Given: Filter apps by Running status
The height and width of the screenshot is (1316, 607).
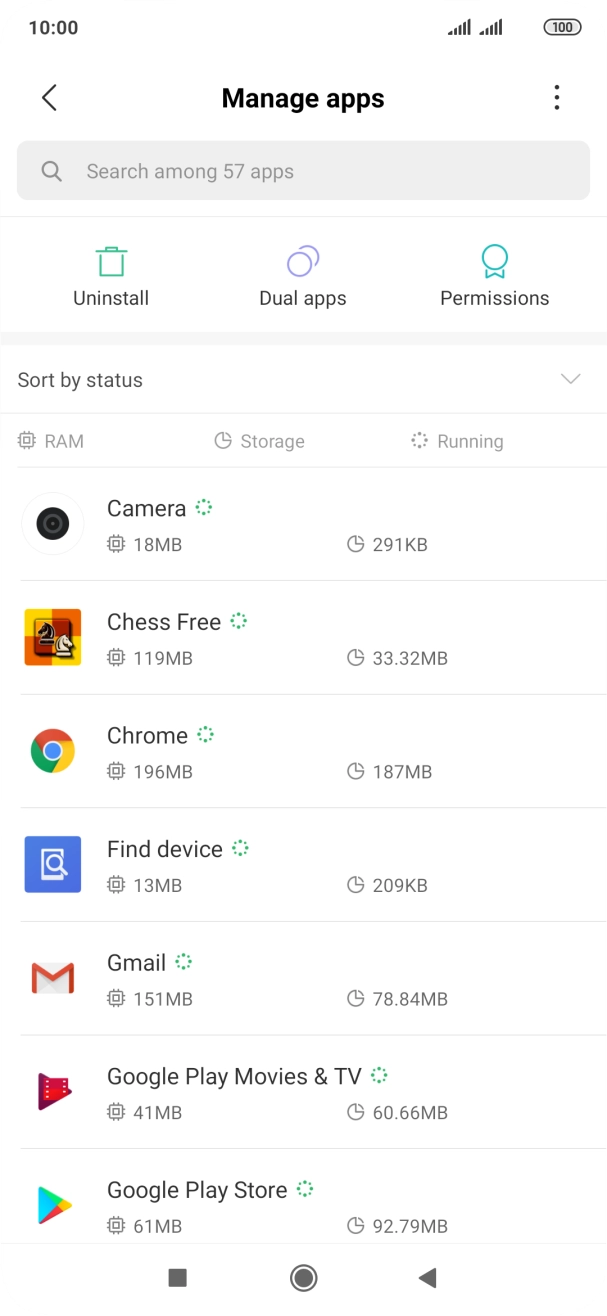Looking at the screenshot, I should [x=456, y=440].
